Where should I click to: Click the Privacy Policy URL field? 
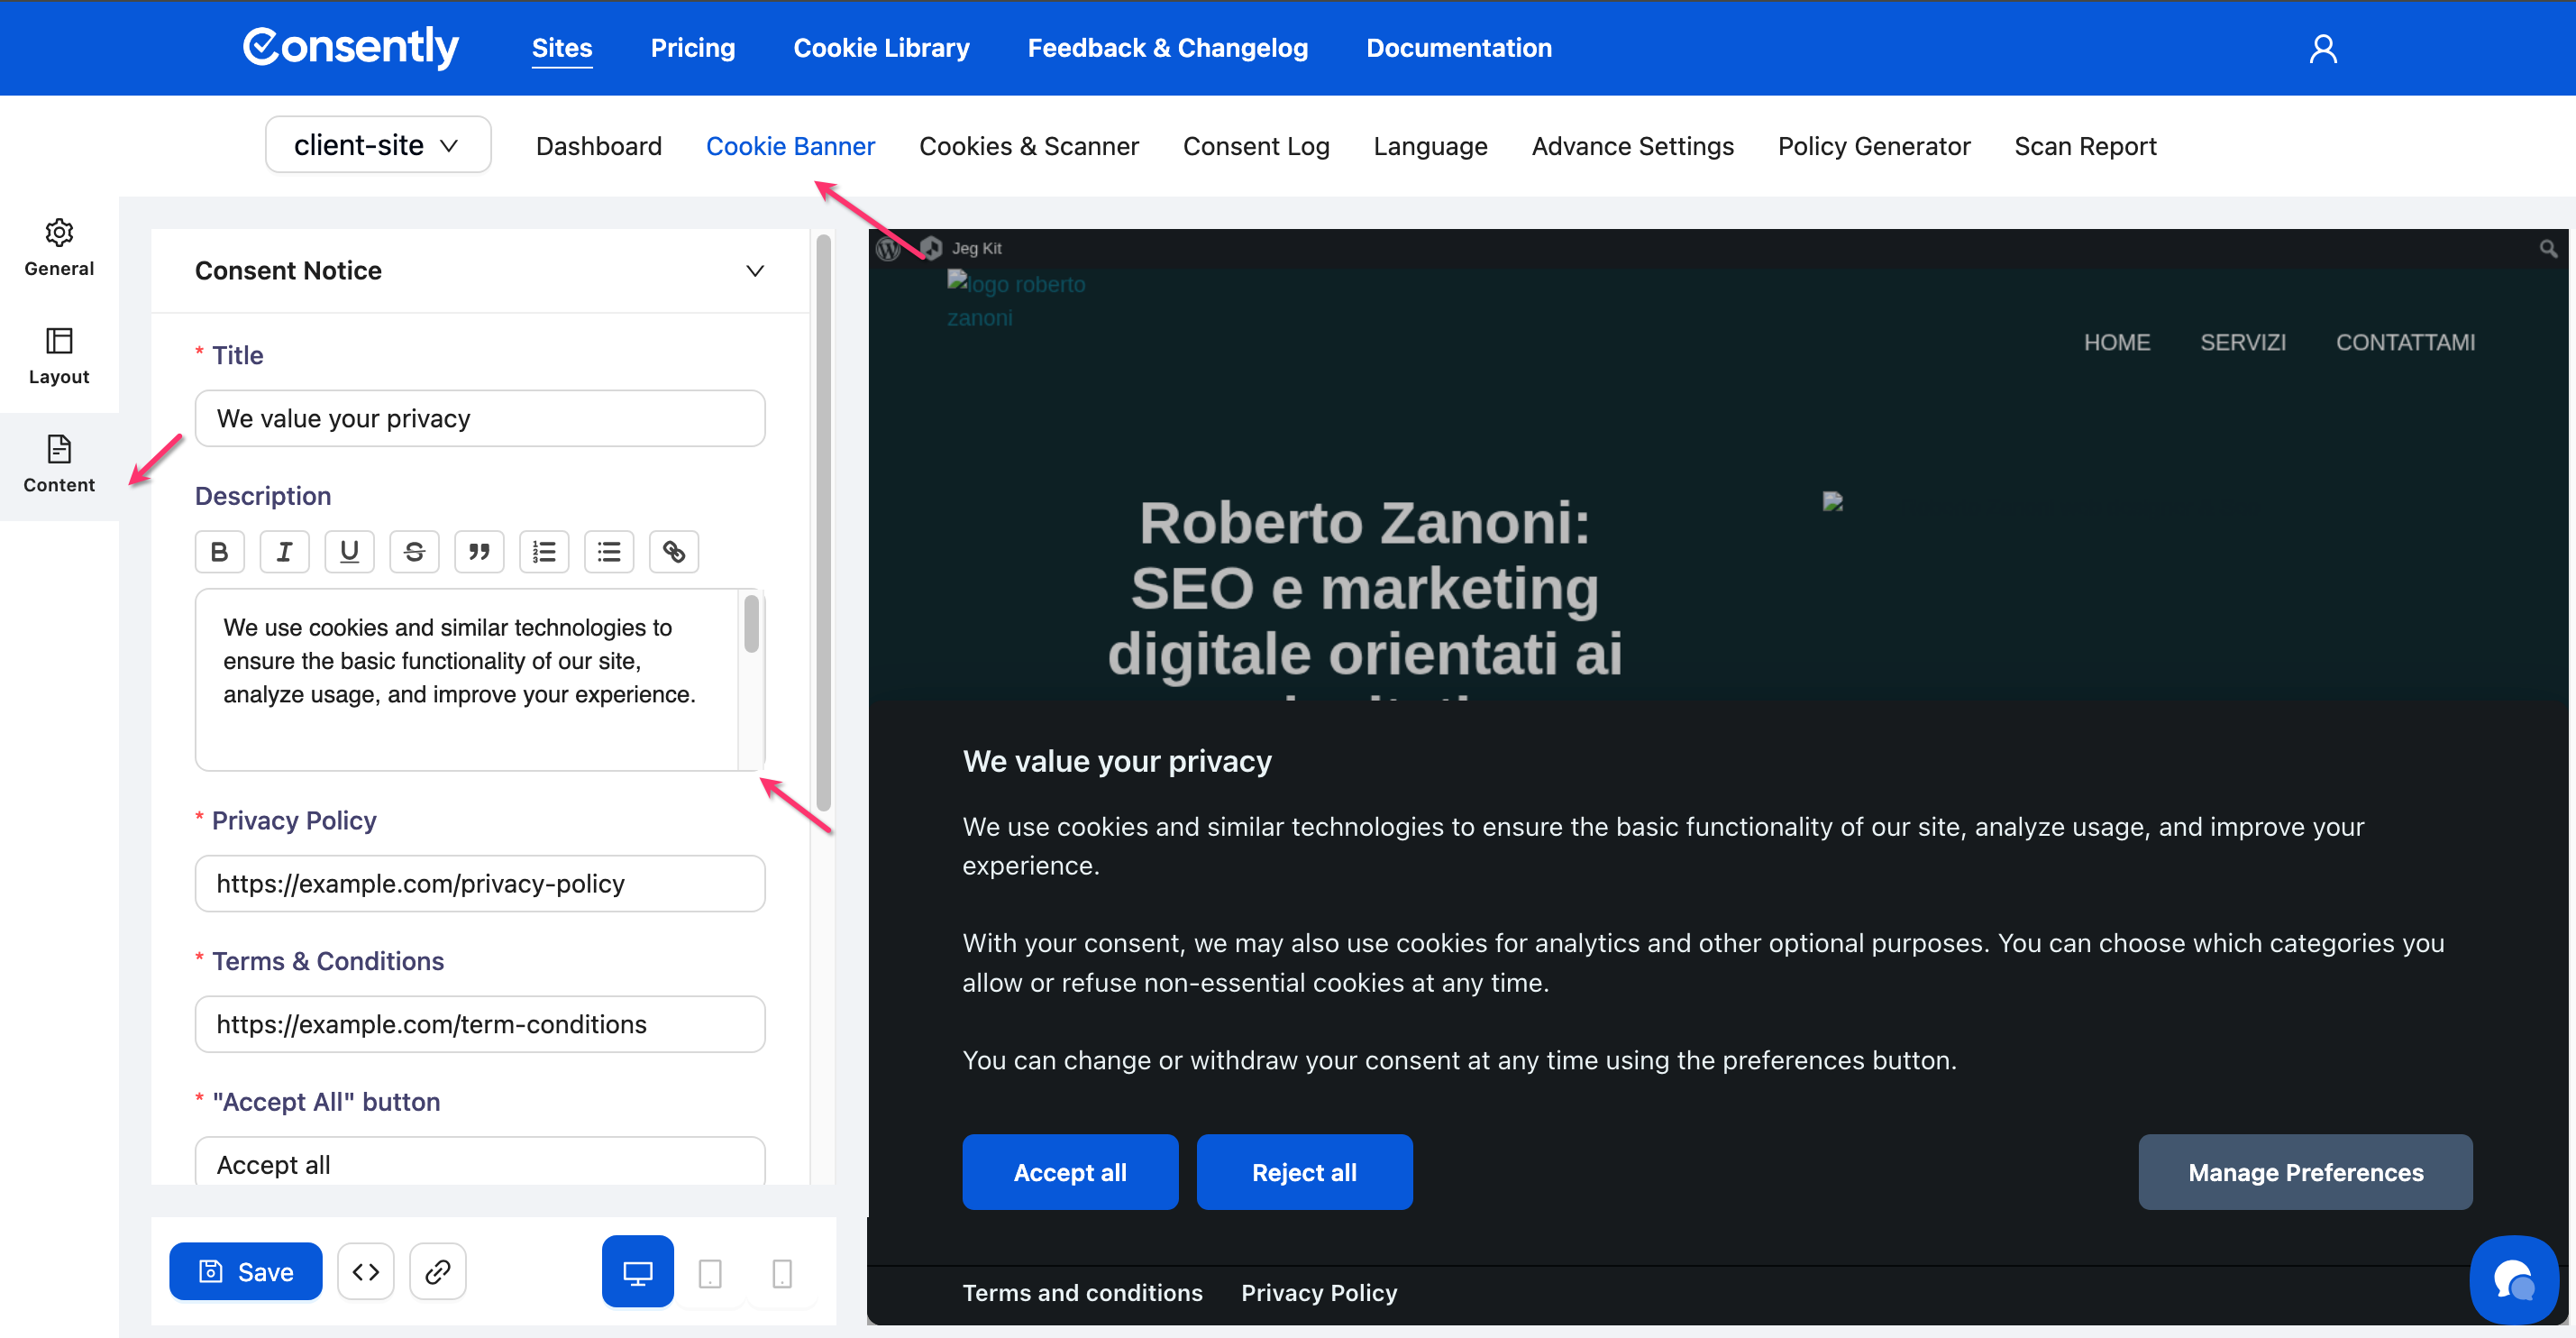click(479, 883)
